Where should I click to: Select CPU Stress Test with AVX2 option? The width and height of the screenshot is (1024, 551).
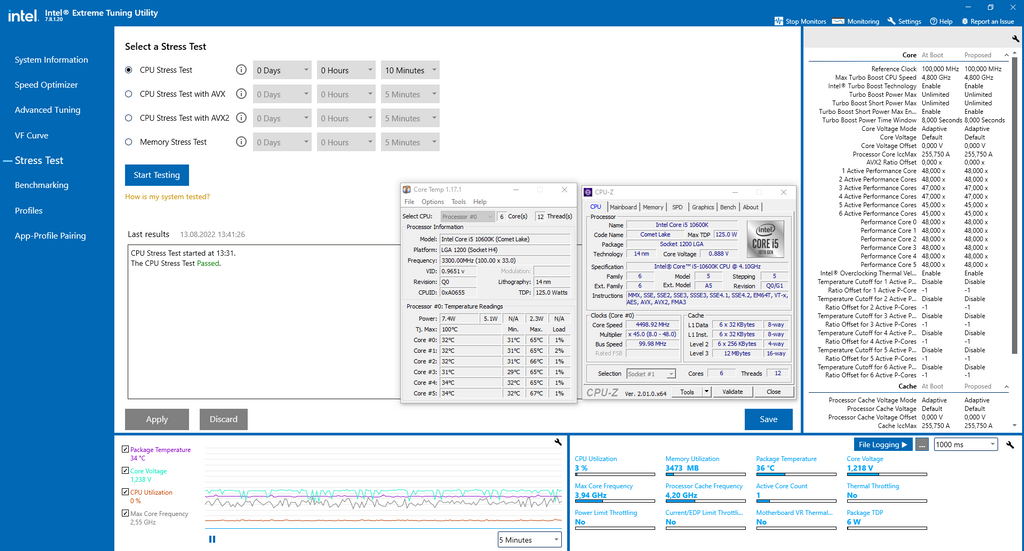(x=129, y=118)
